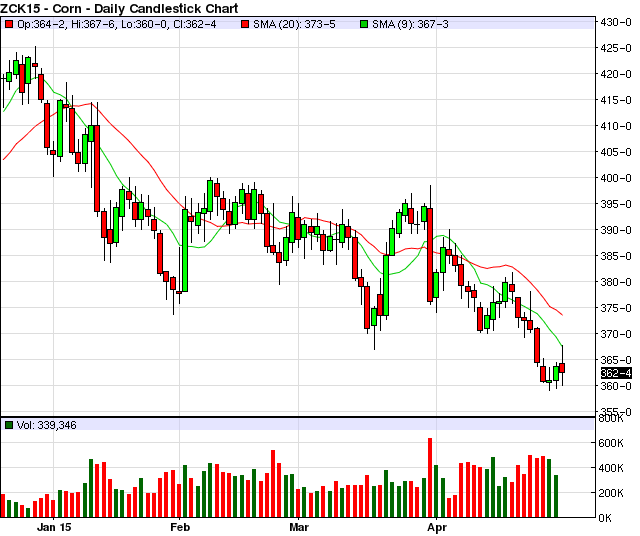
Task: Click the 370-0 price axis label
Action: (616, 334)
